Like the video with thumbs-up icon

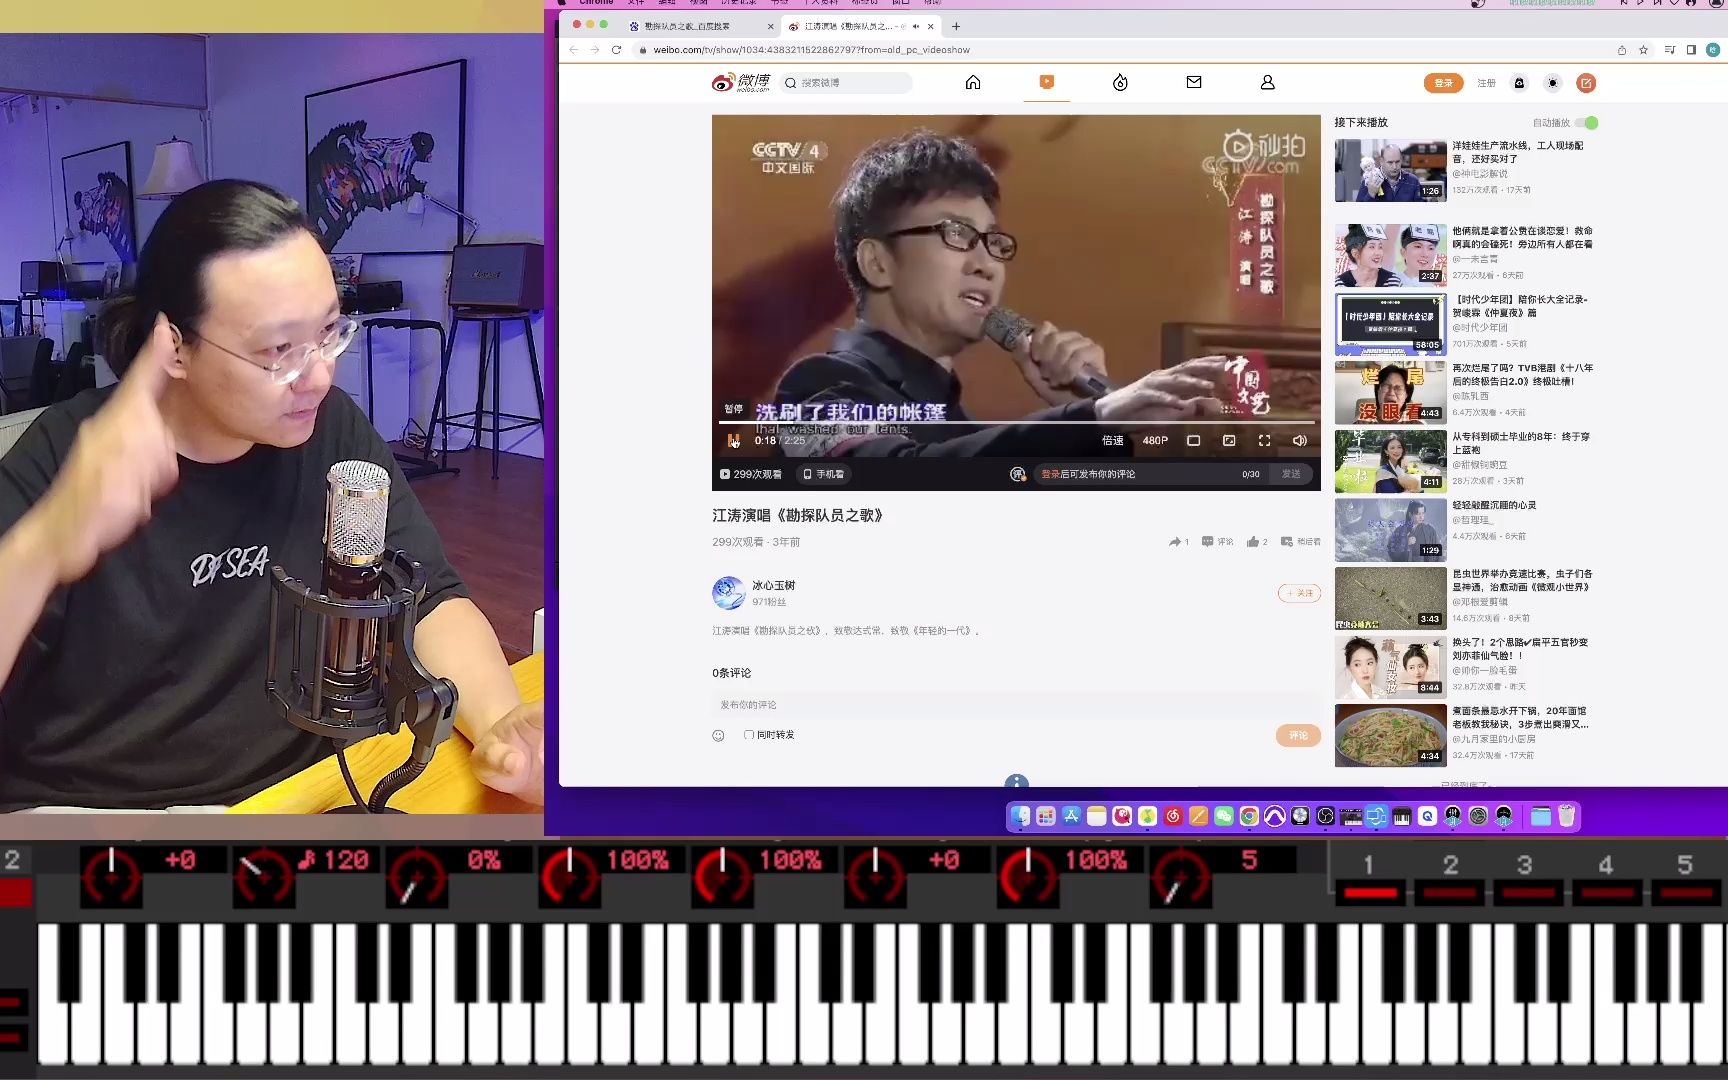coord(1253,542)
